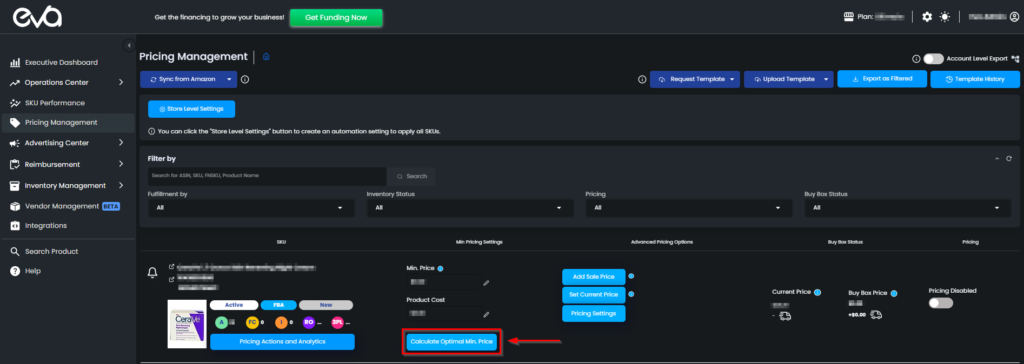Screen dimensions: 1024x364
Task: Click the store Plan icon
Action: [849, 17]
